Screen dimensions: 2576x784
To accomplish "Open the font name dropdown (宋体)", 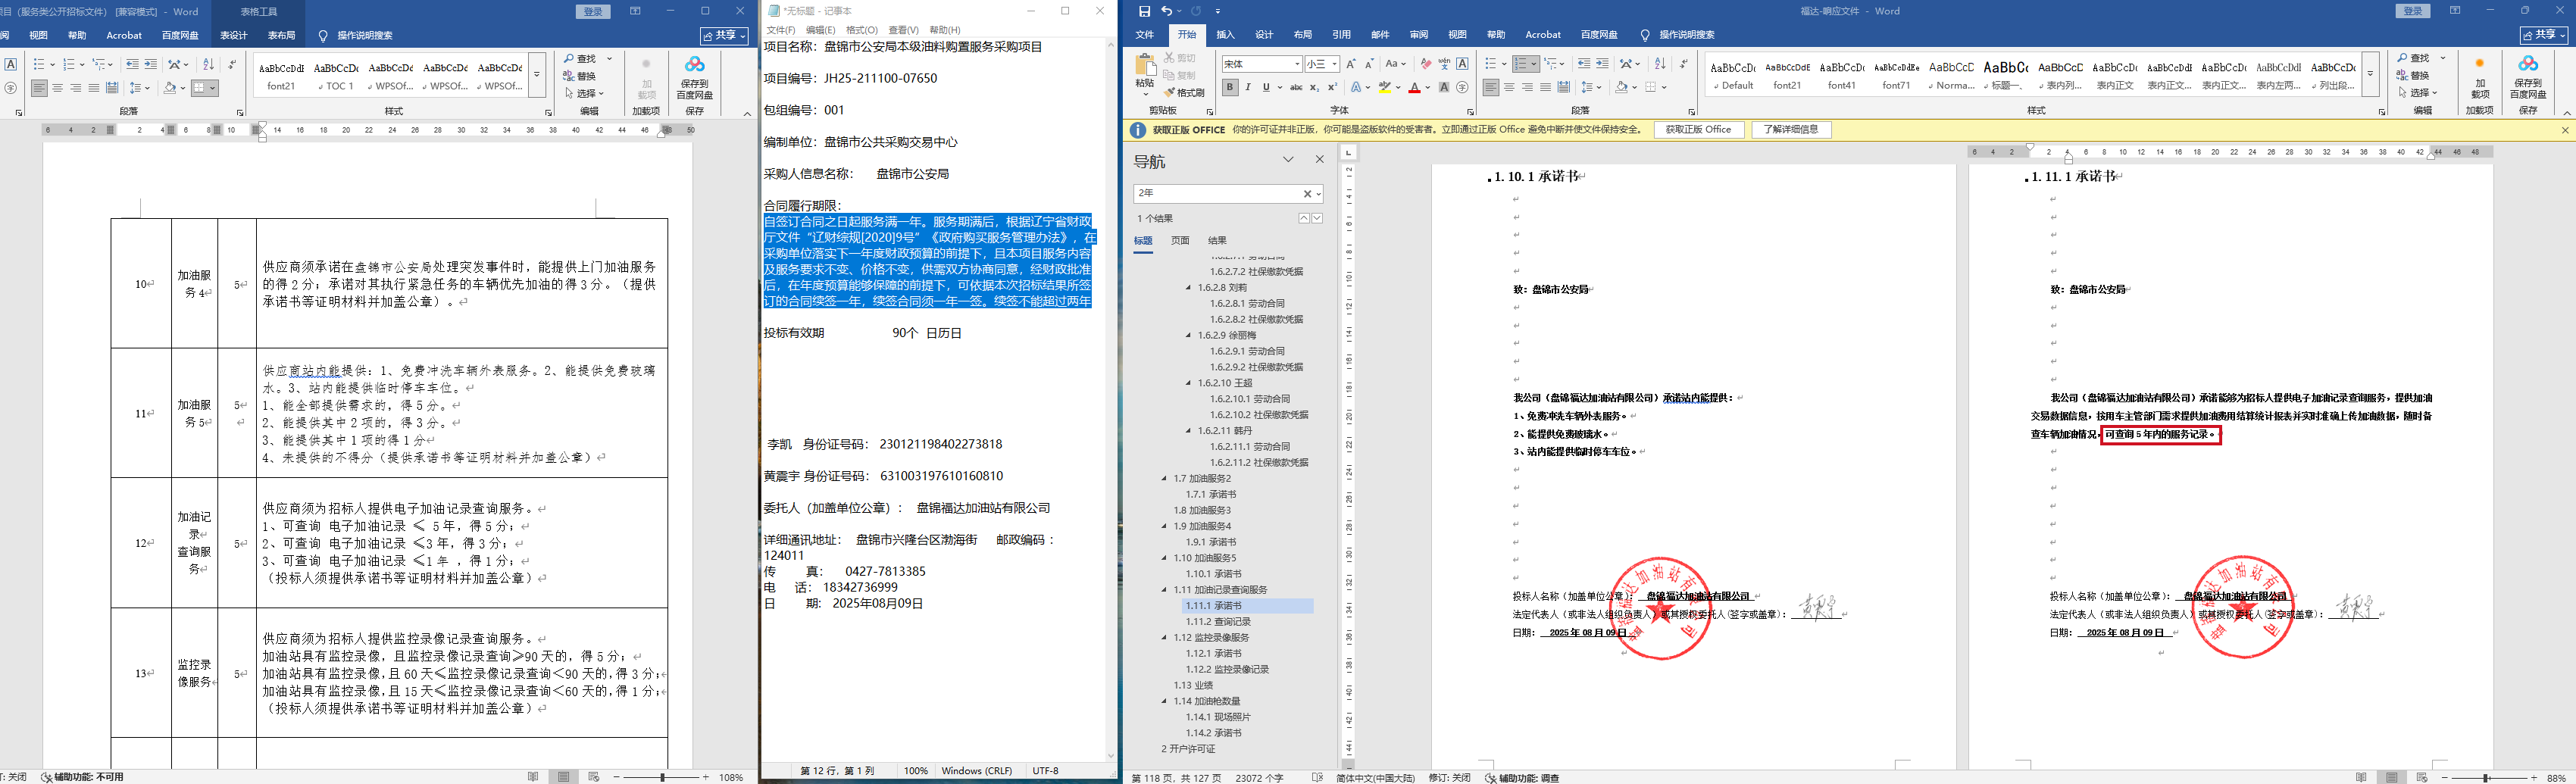I will click(x=1297, y=64).
